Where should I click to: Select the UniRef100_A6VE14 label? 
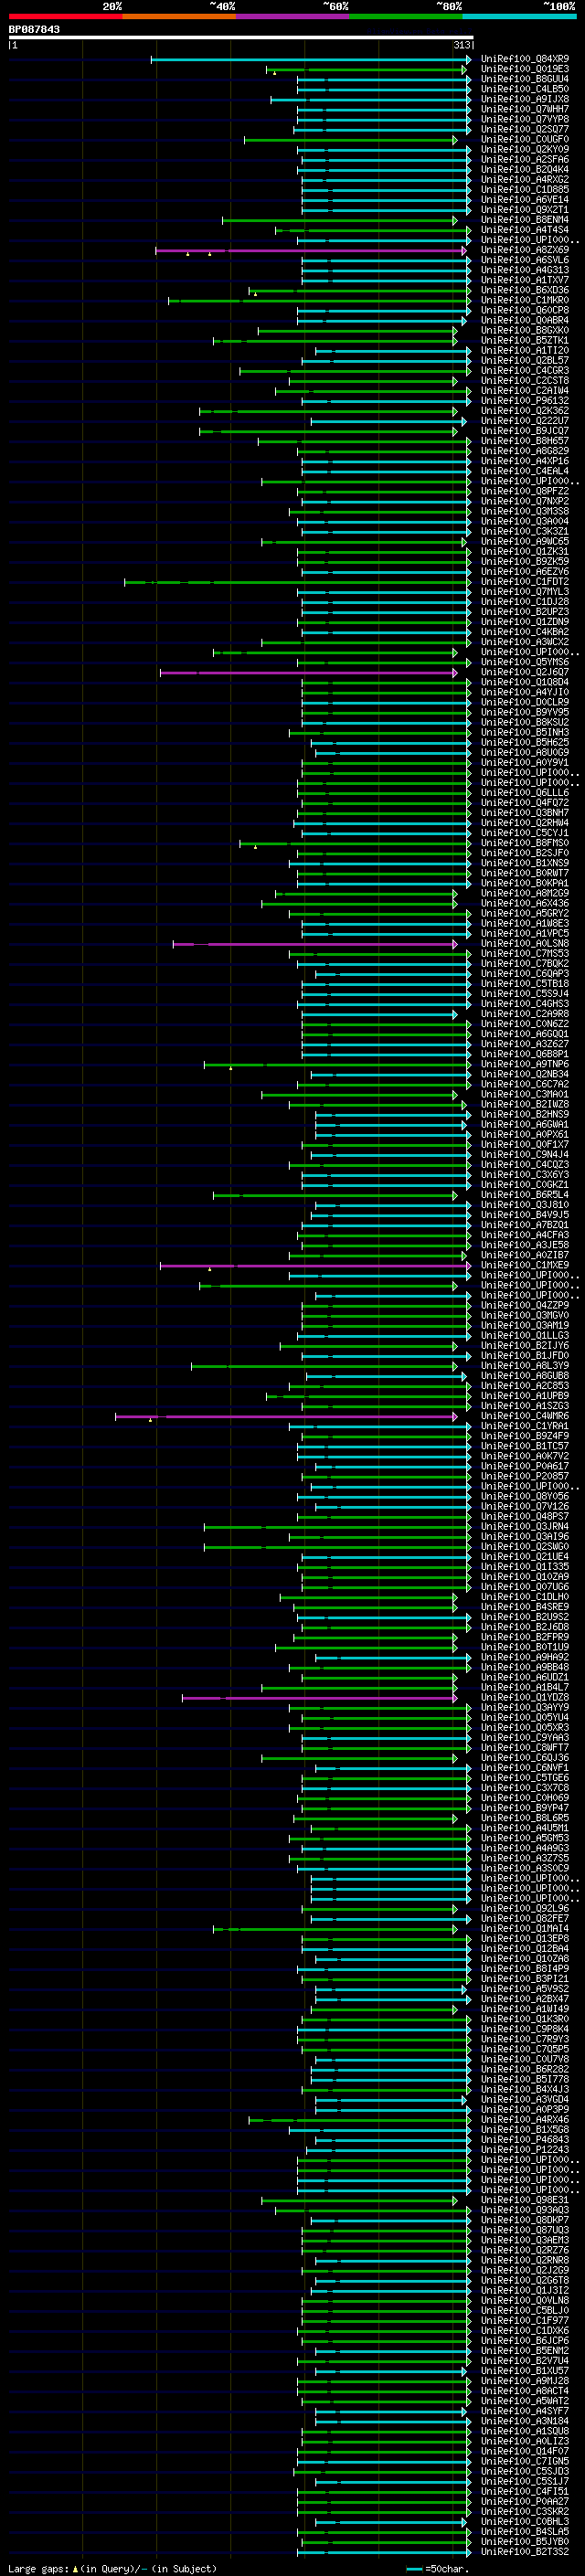[524, 199]
